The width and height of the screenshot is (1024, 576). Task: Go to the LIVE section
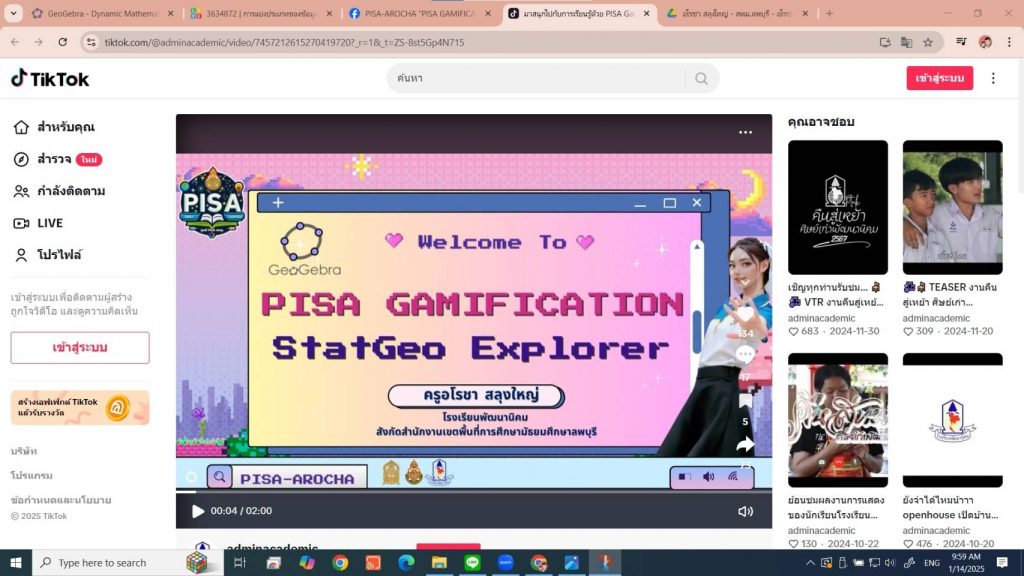[x=39, y=223]
